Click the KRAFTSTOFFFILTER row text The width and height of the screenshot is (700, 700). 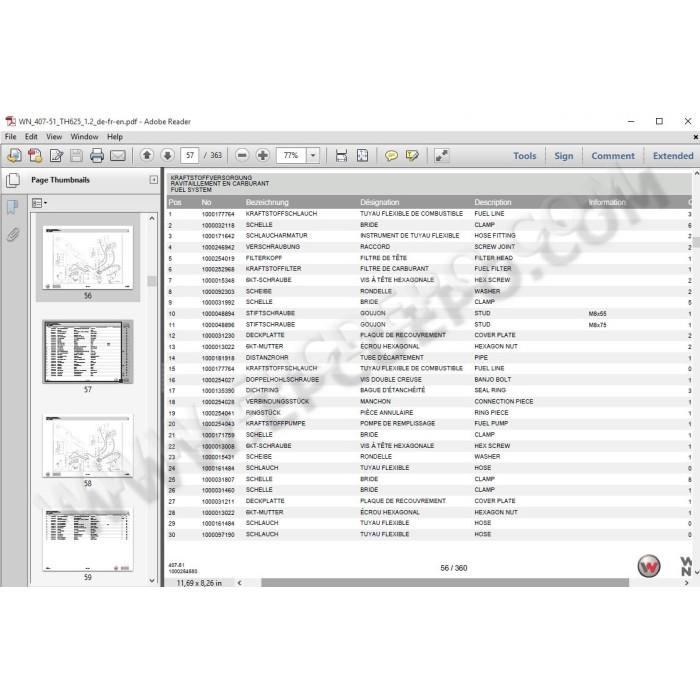pos(273,269)
